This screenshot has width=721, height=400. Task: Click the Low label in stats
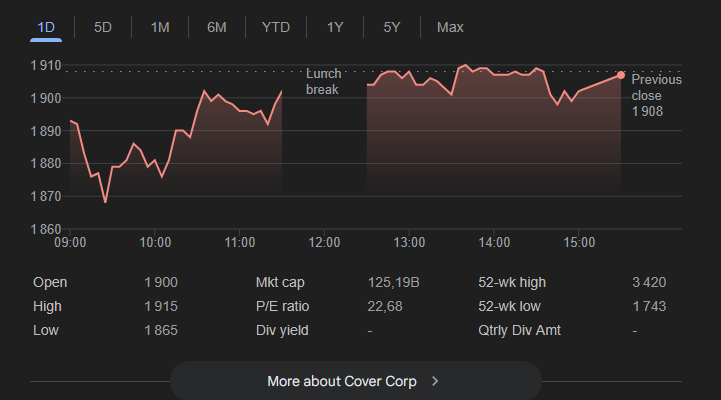46,330
